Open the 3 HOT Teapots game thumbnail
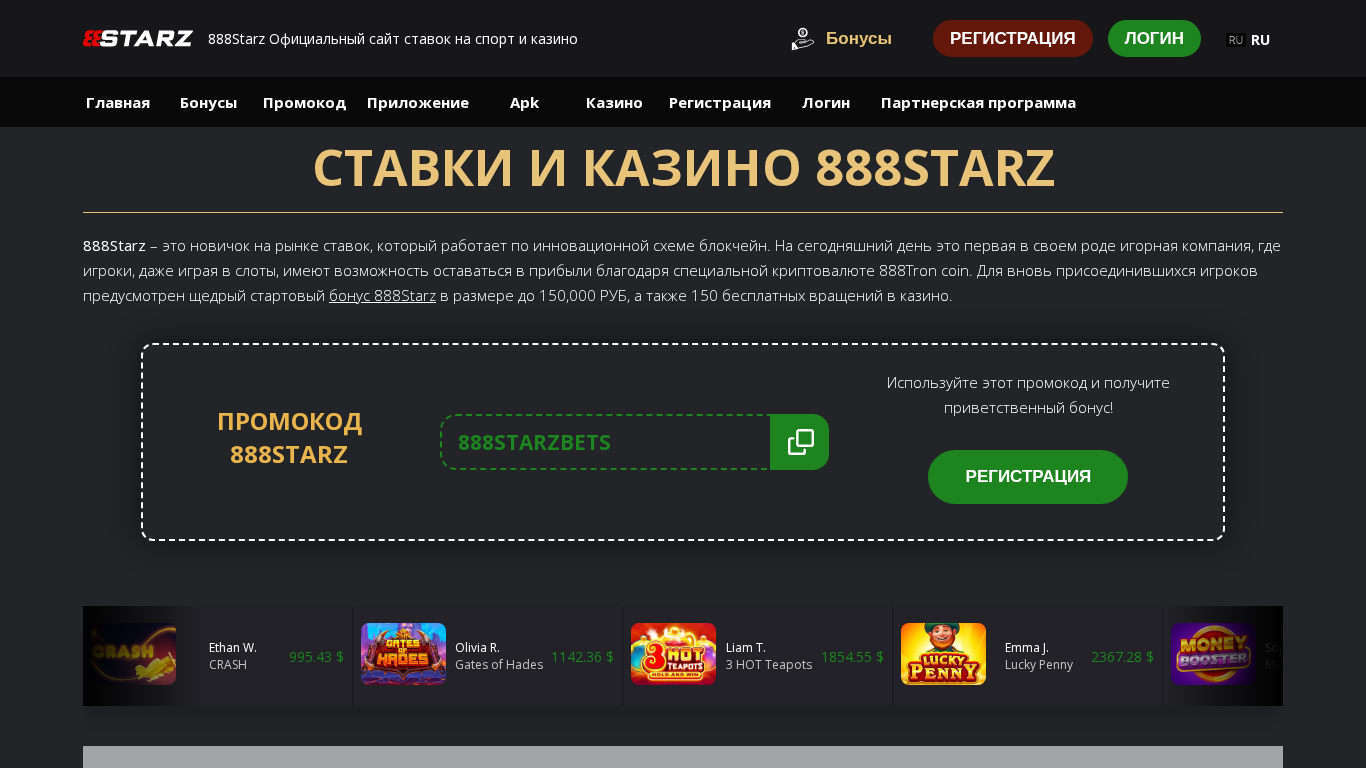Image resolution: width=1366 pixels, height=768 pixels. coord(673,654)
